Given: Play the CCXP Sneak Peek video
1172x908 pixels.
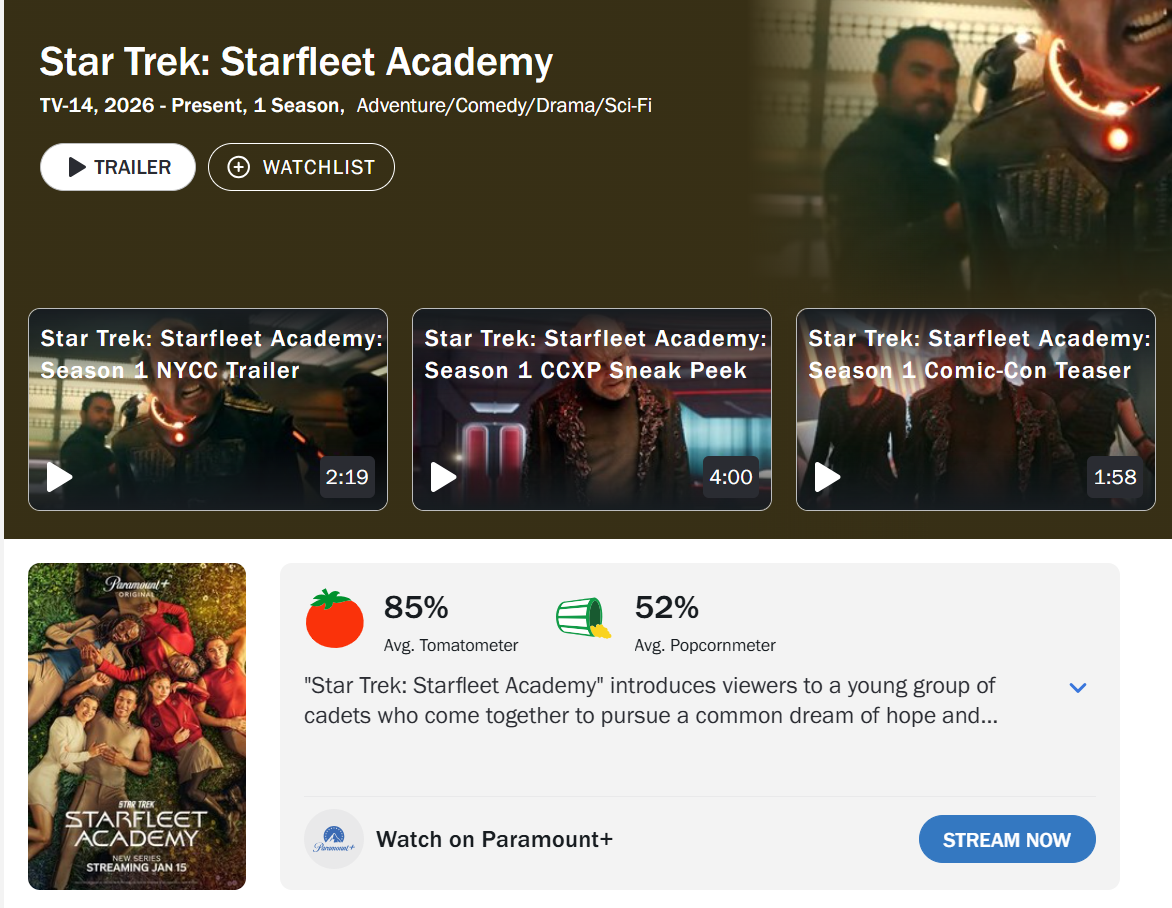Looking at the screenshot, I should tap(444, 477).
